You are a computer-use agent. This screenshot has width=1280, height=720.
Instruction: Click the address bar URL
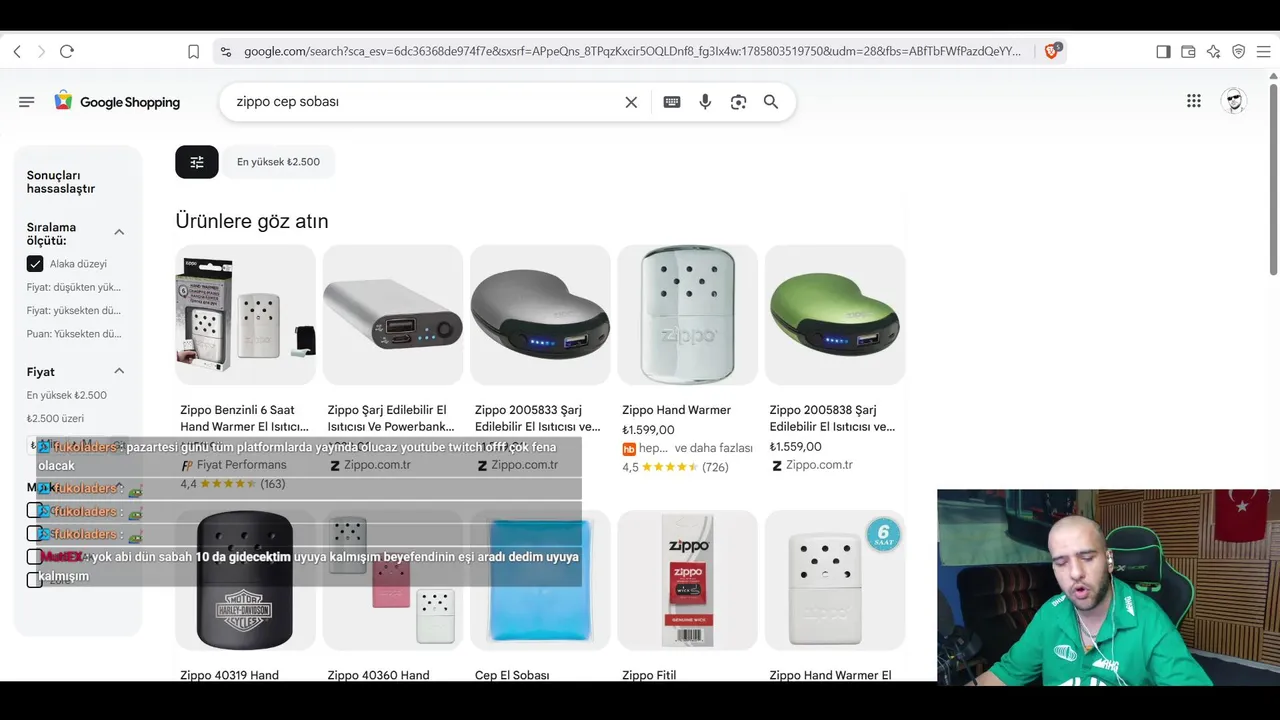coord(632,51)
